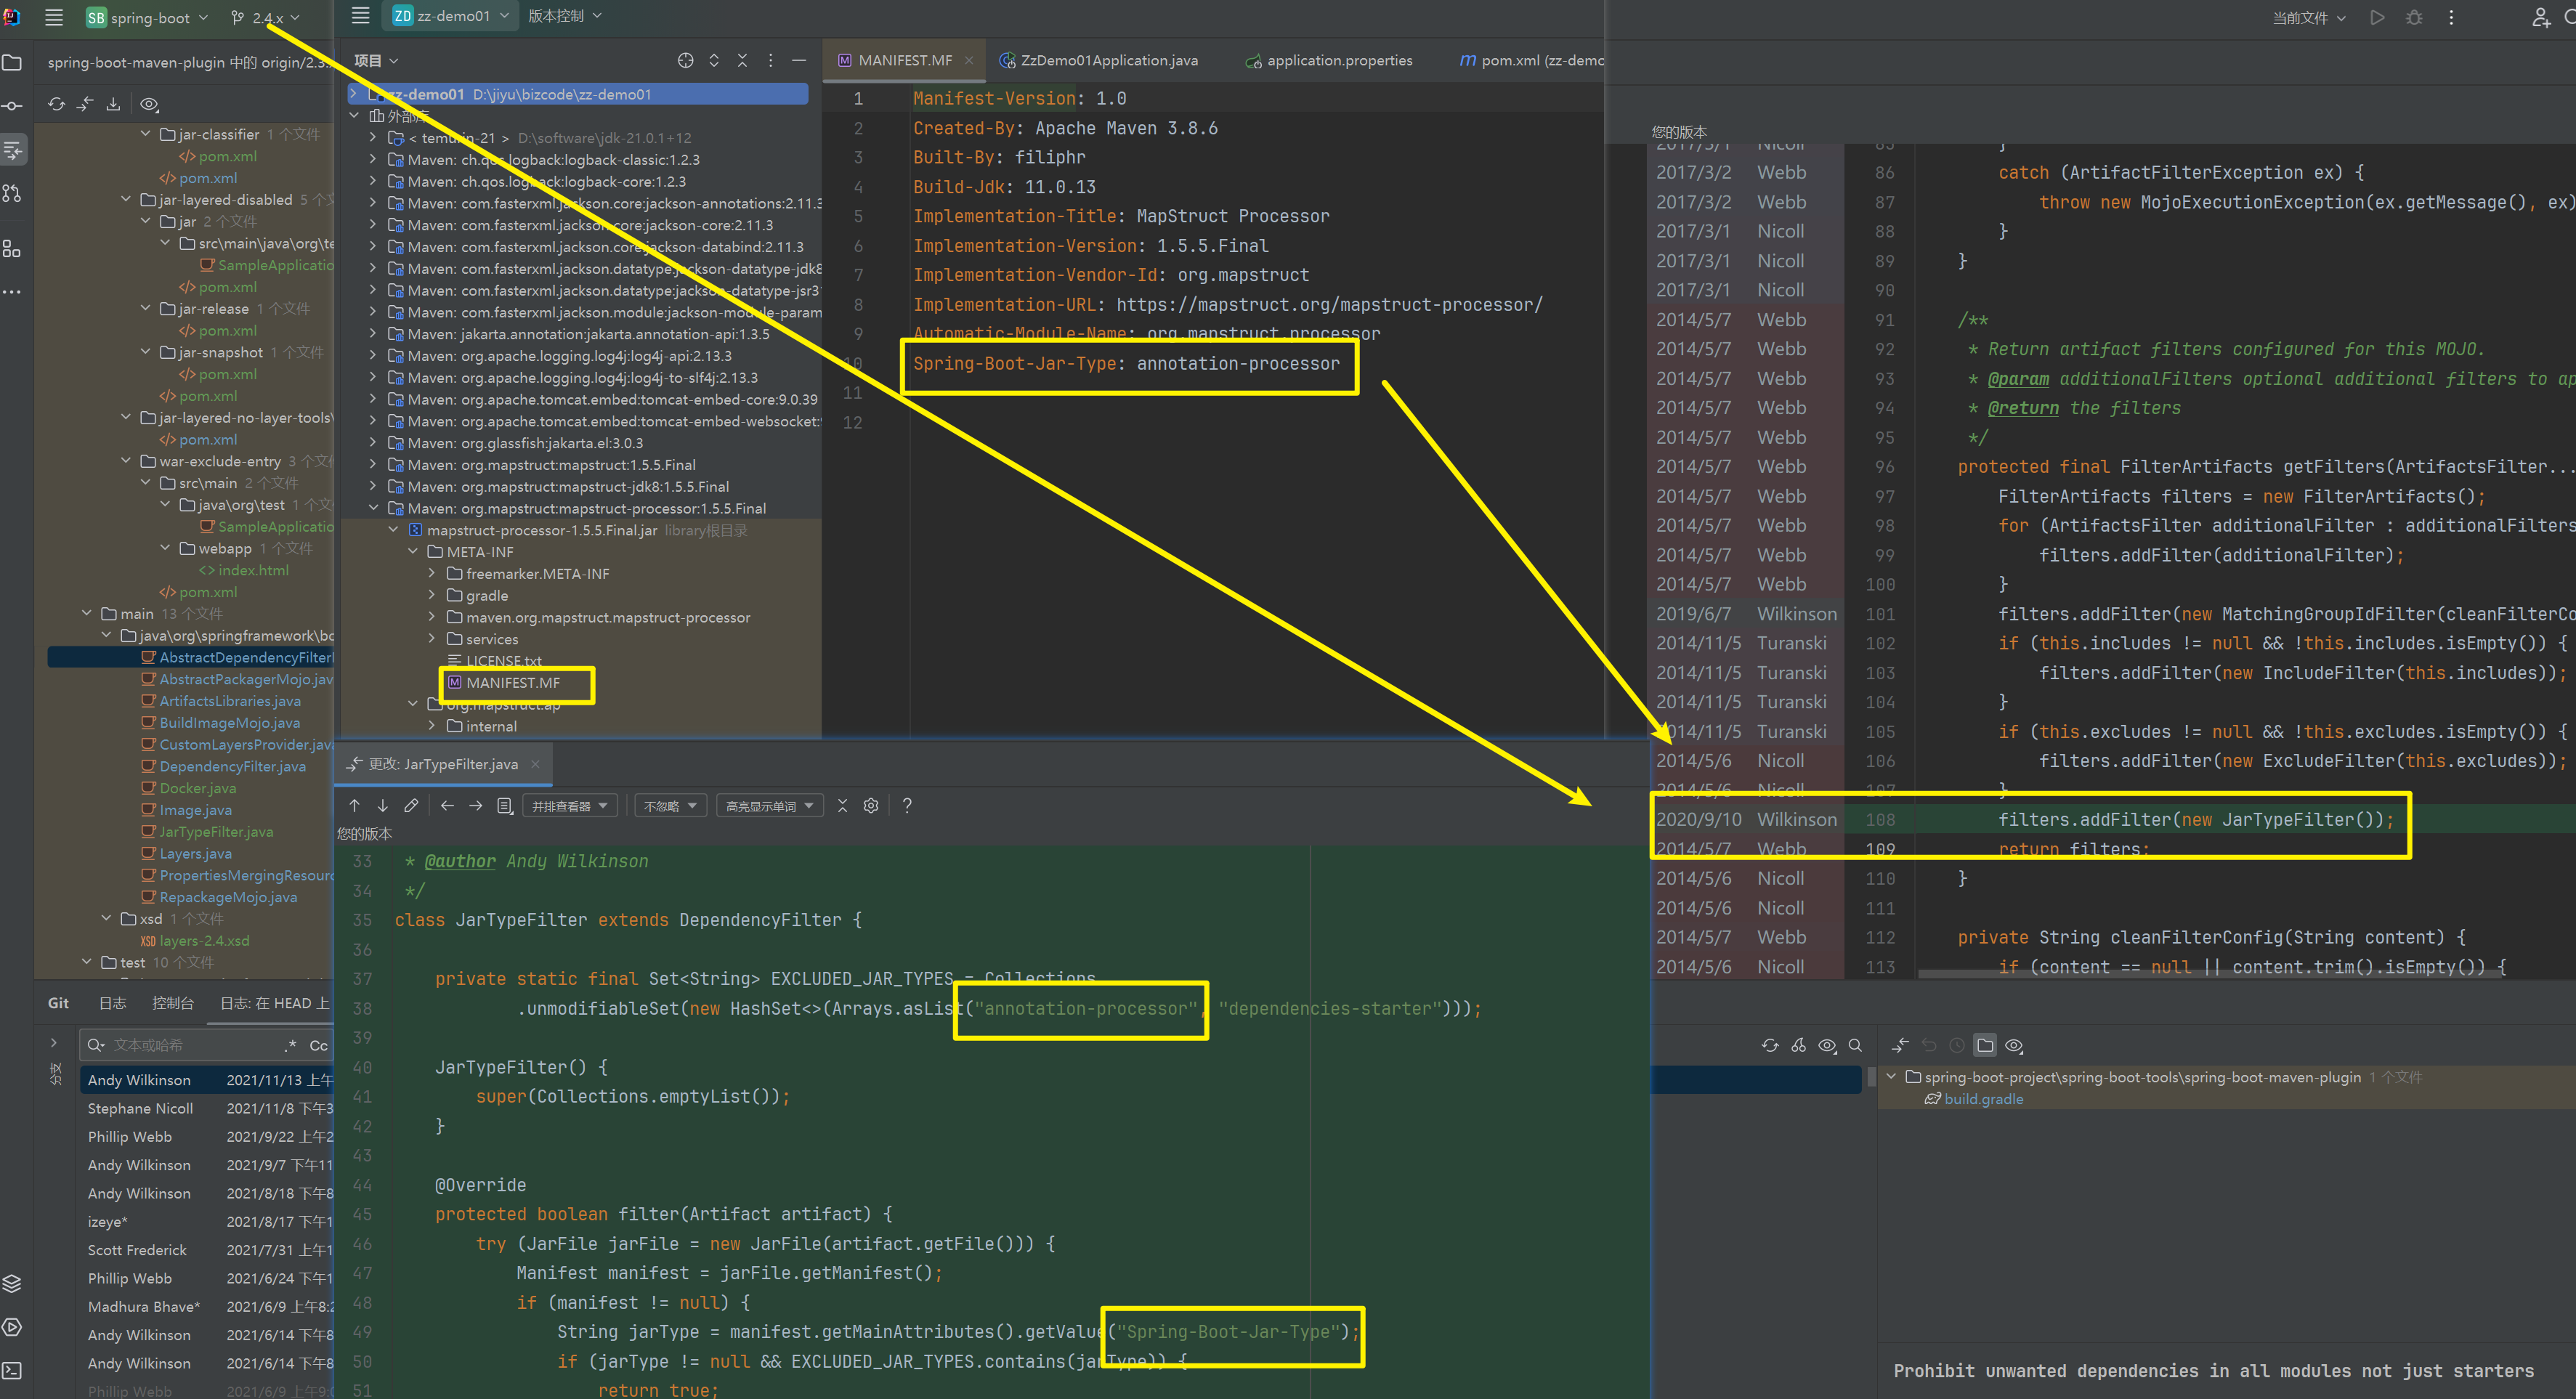Toggle group-by-directory folder icon in log toolbar
The height and width of the screenshot is (1399, 2576).
coord(1985,1045)
